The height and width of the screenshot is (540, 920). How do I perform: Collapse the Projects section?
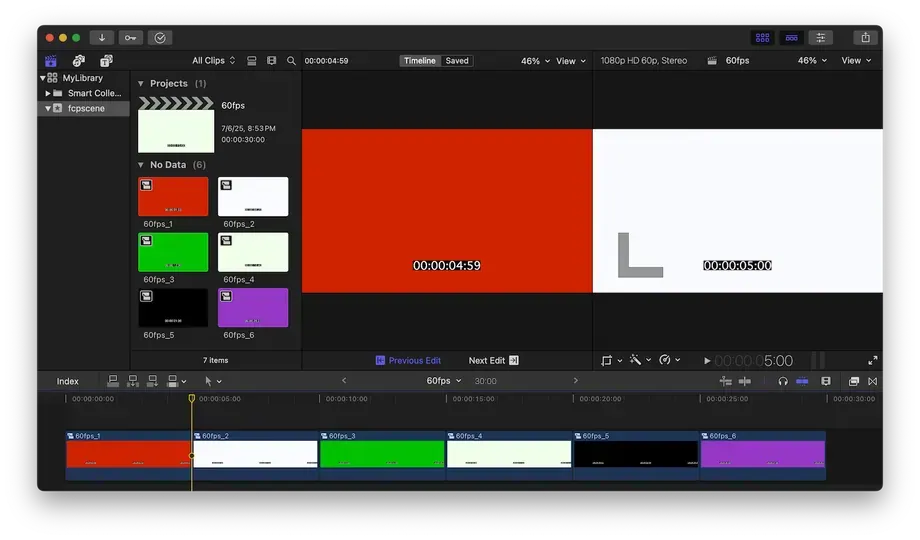[141, 83]
